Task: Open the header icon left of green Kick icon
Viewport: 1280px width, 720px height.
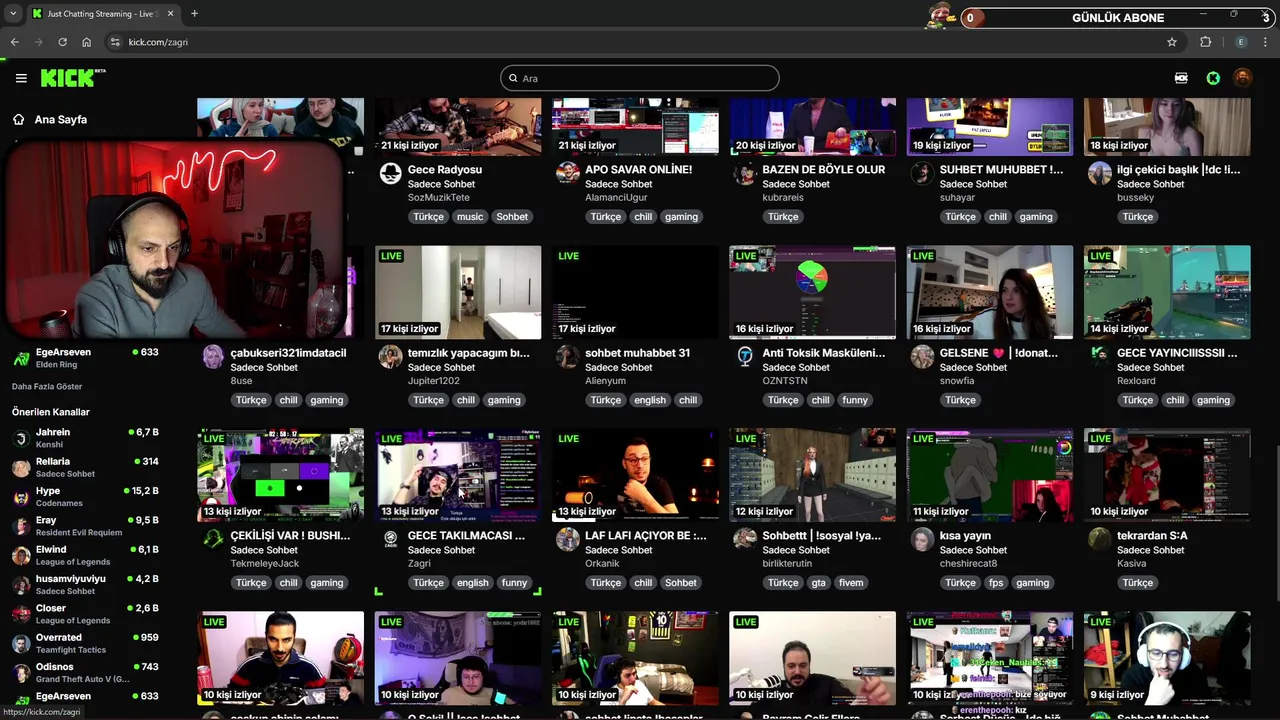Action: (1181, 78)
